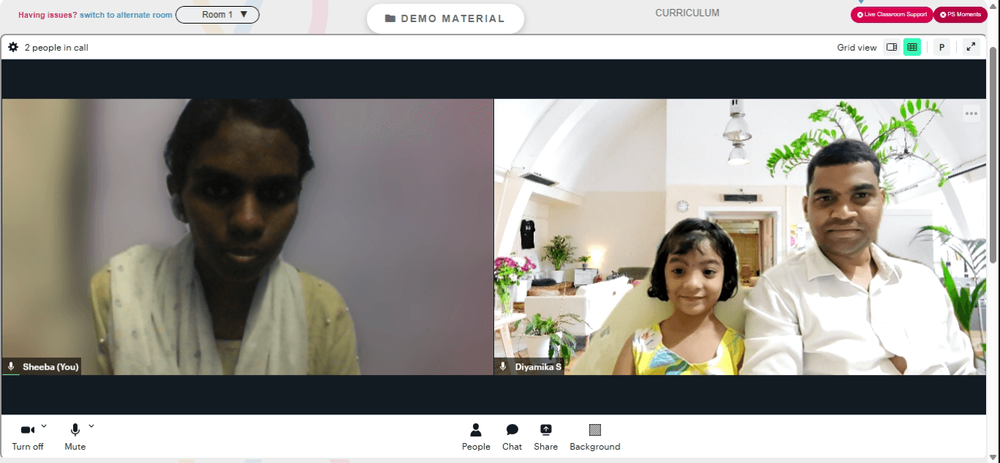The width and height of the screenshot is (1000, 463).
Task: Click the P button in call header
Action: (941, 47)
